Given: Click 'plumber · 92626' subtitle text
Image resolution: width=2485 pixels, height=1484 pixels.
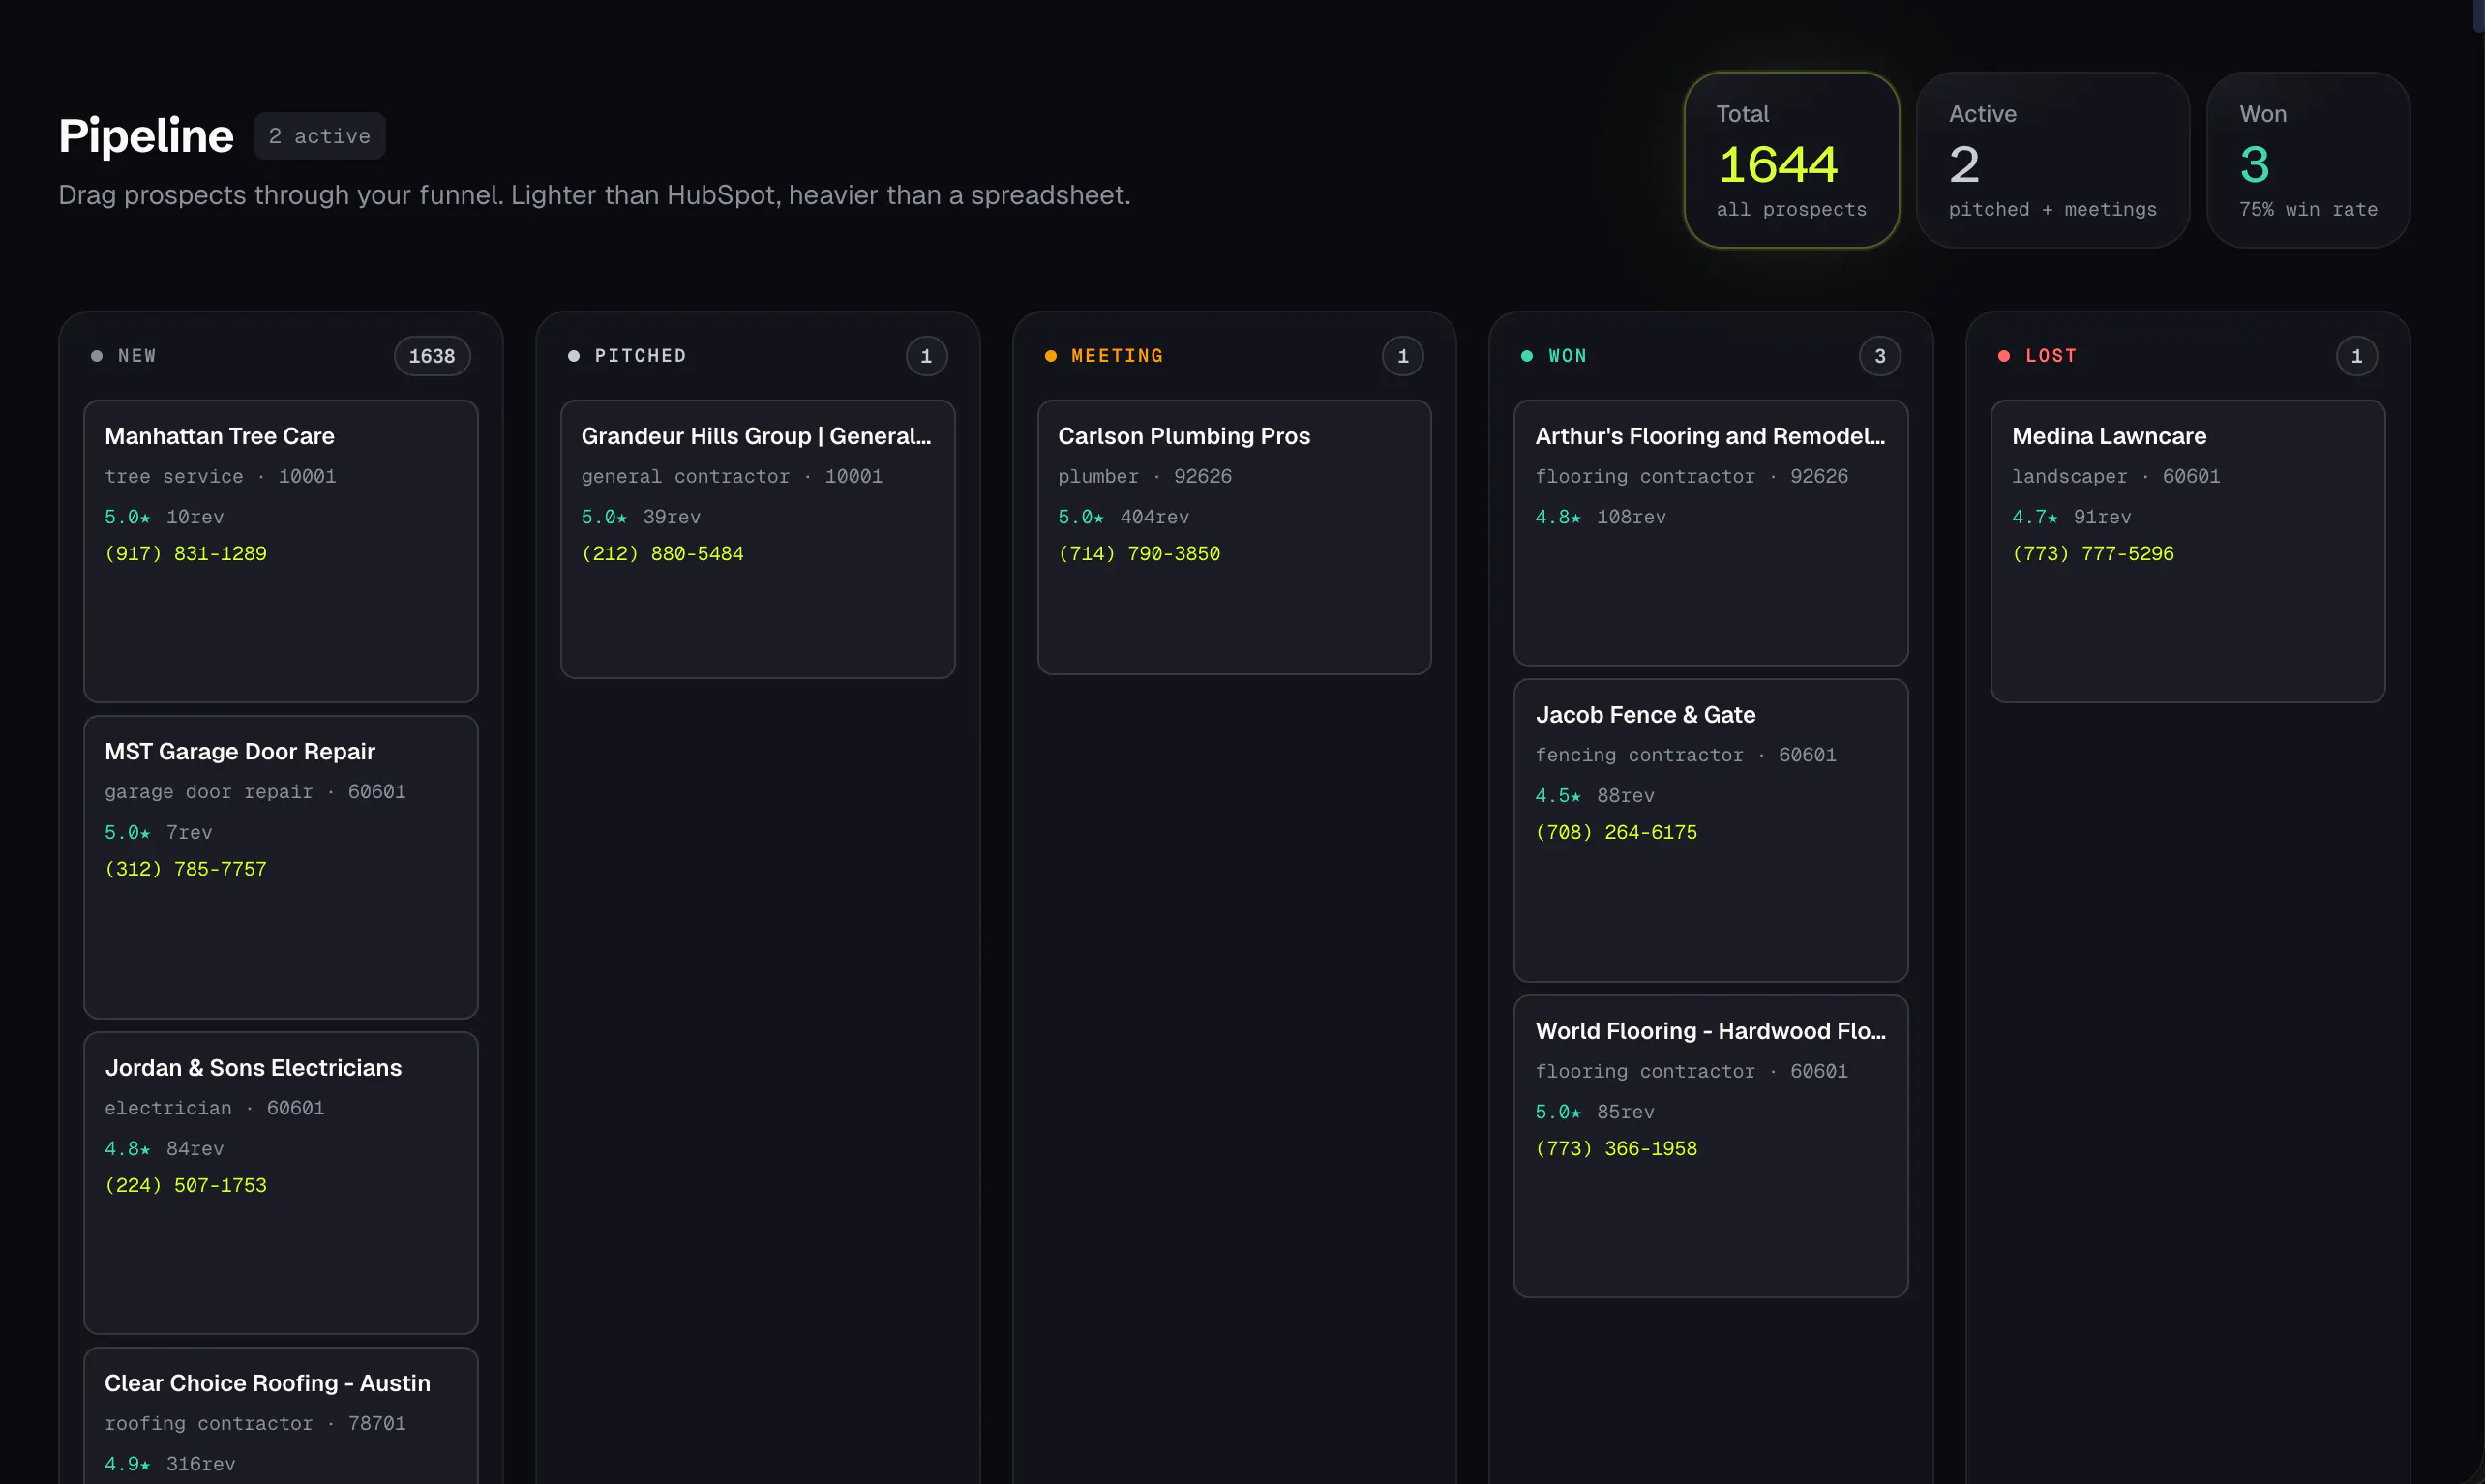Looking at the screenshot, I should click(1145, 477).
